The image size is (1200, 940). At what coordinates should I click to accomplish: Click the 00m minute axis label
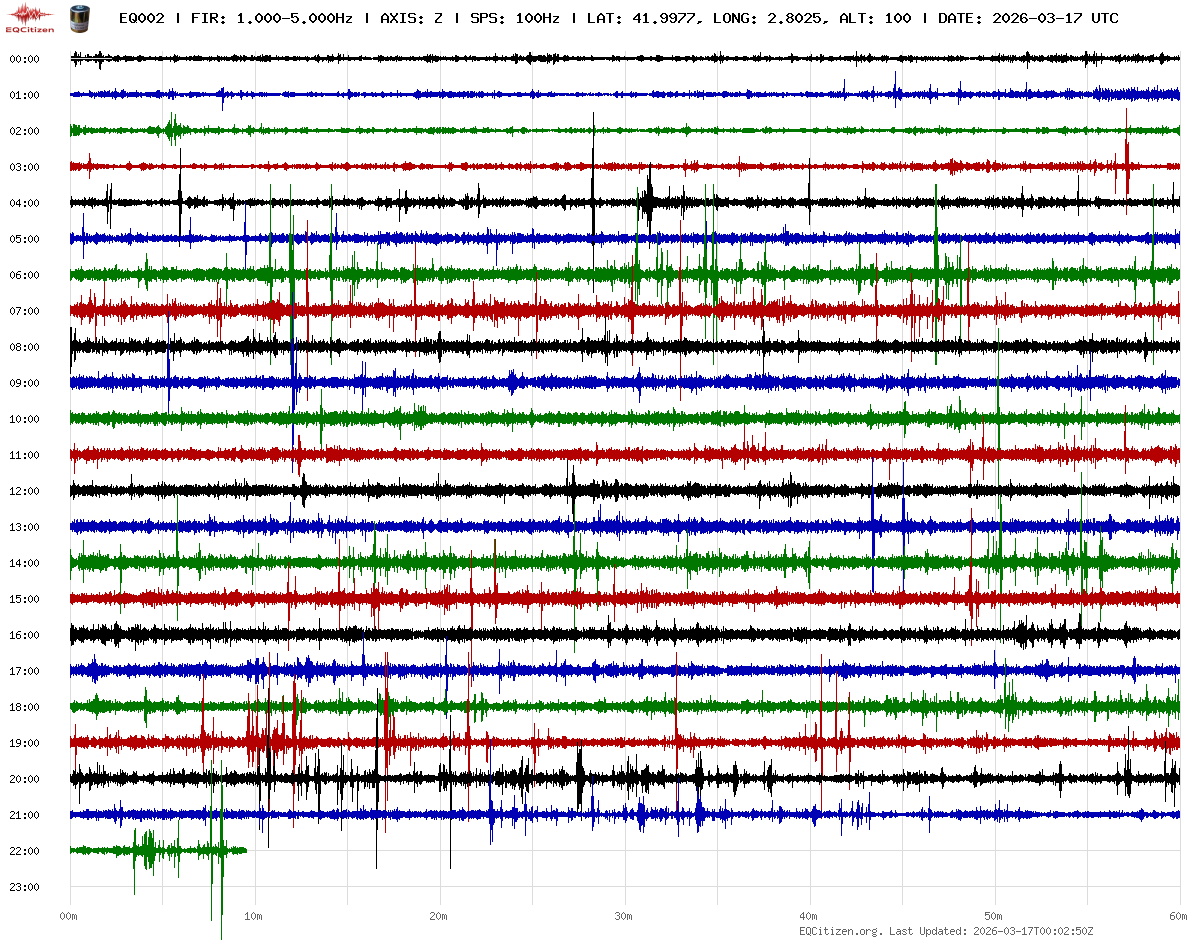(x=69, y=916)
